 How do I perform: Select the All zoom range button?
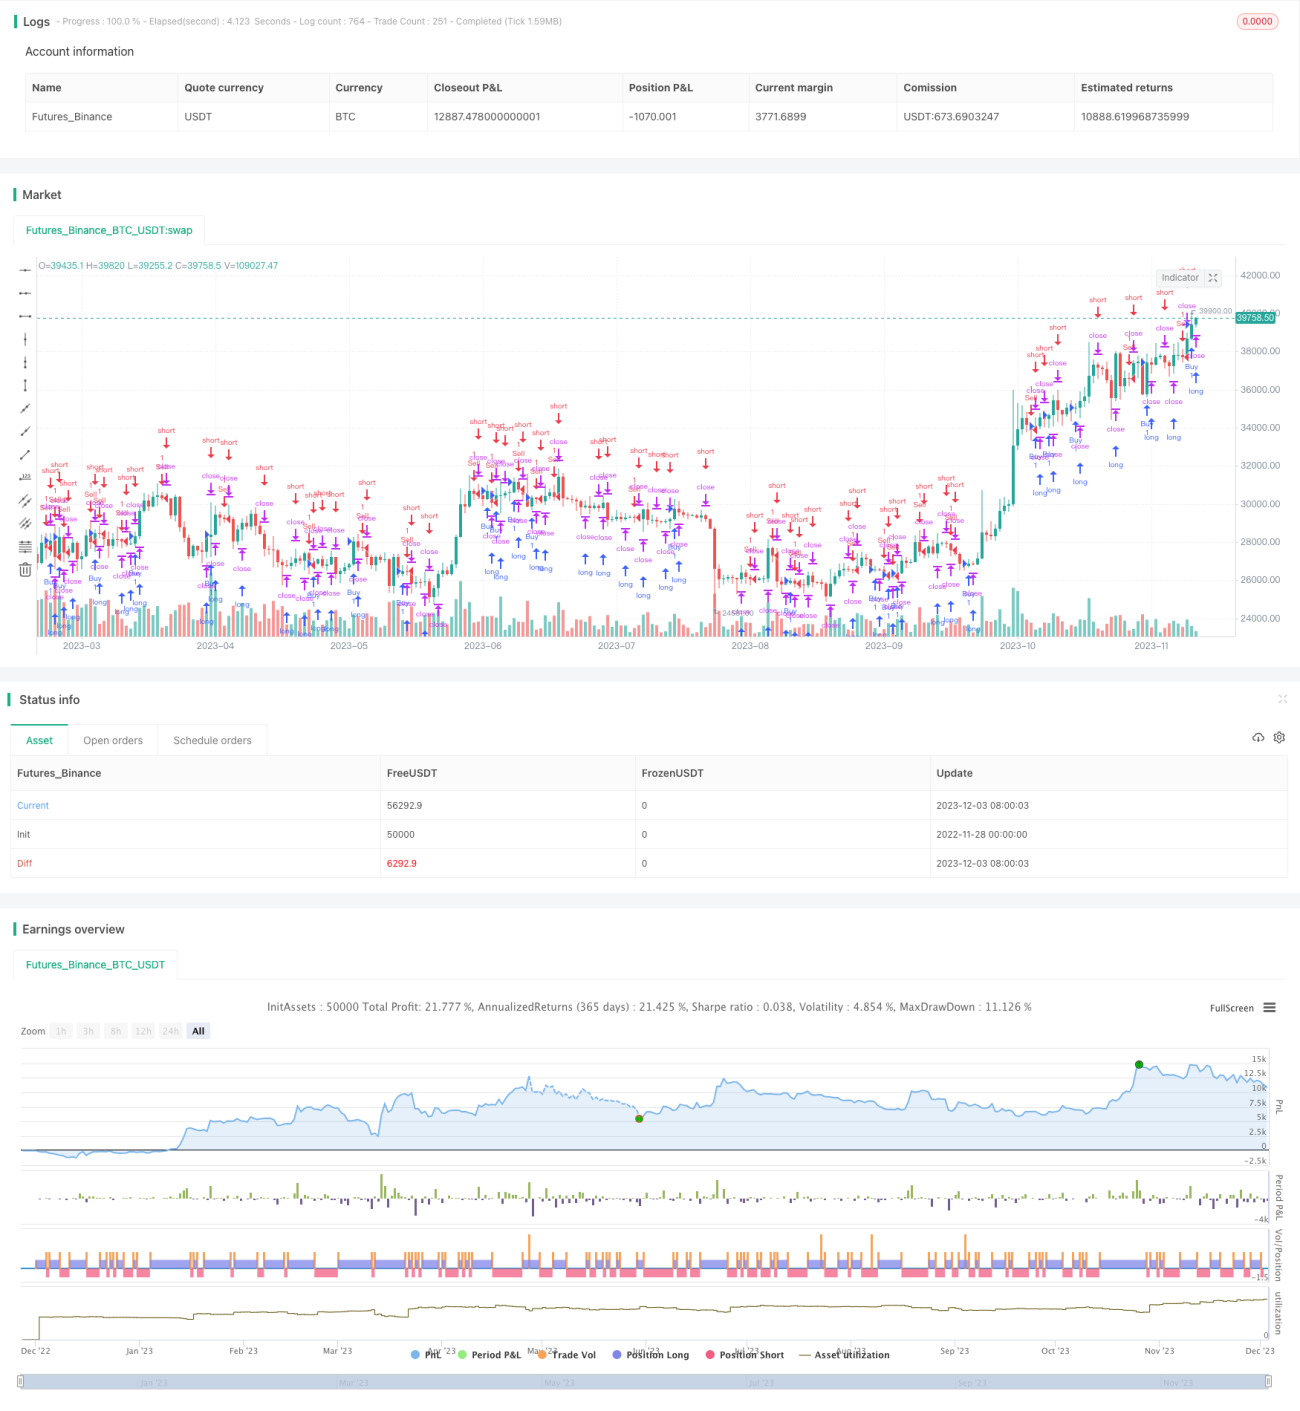[198, 1031]
